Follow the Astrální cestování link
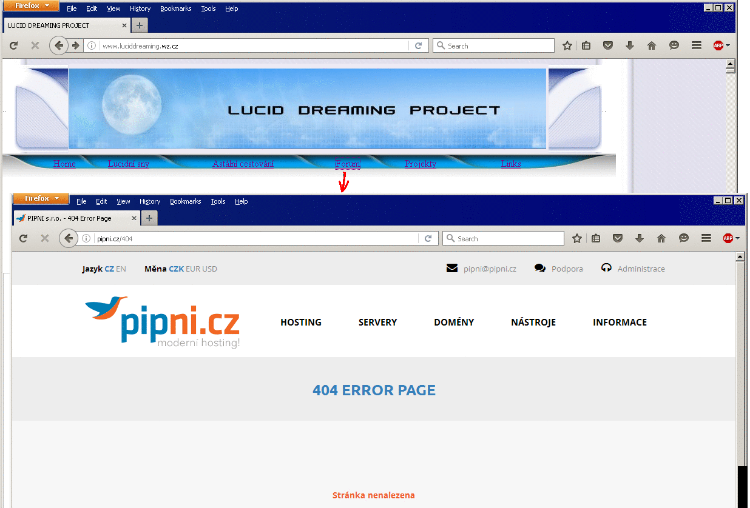The image size is (750, 508). coord(243,164)
